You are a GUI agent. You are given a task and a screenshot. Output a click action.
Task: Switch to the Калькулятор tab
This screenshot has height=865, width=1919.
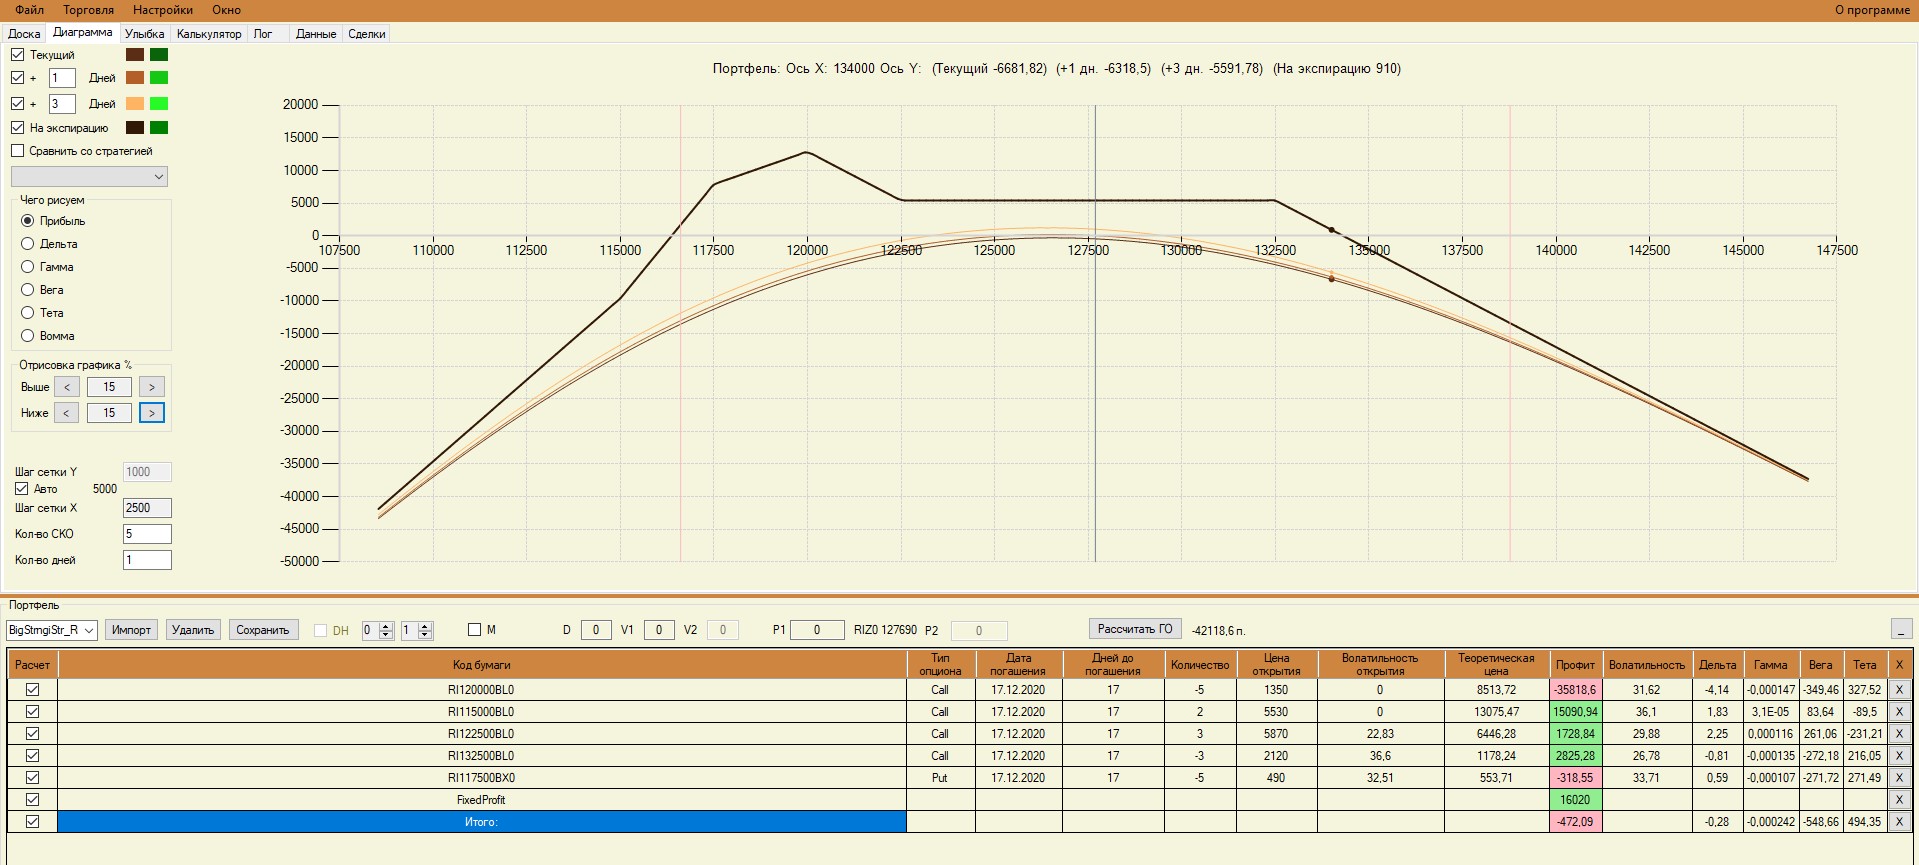click(x=209, y=34)
